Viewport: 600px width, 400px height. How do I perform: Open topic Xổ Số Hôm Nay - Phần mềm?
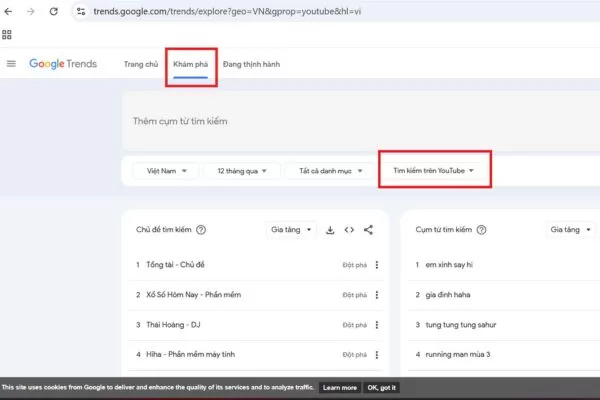(x=194, y=295)
